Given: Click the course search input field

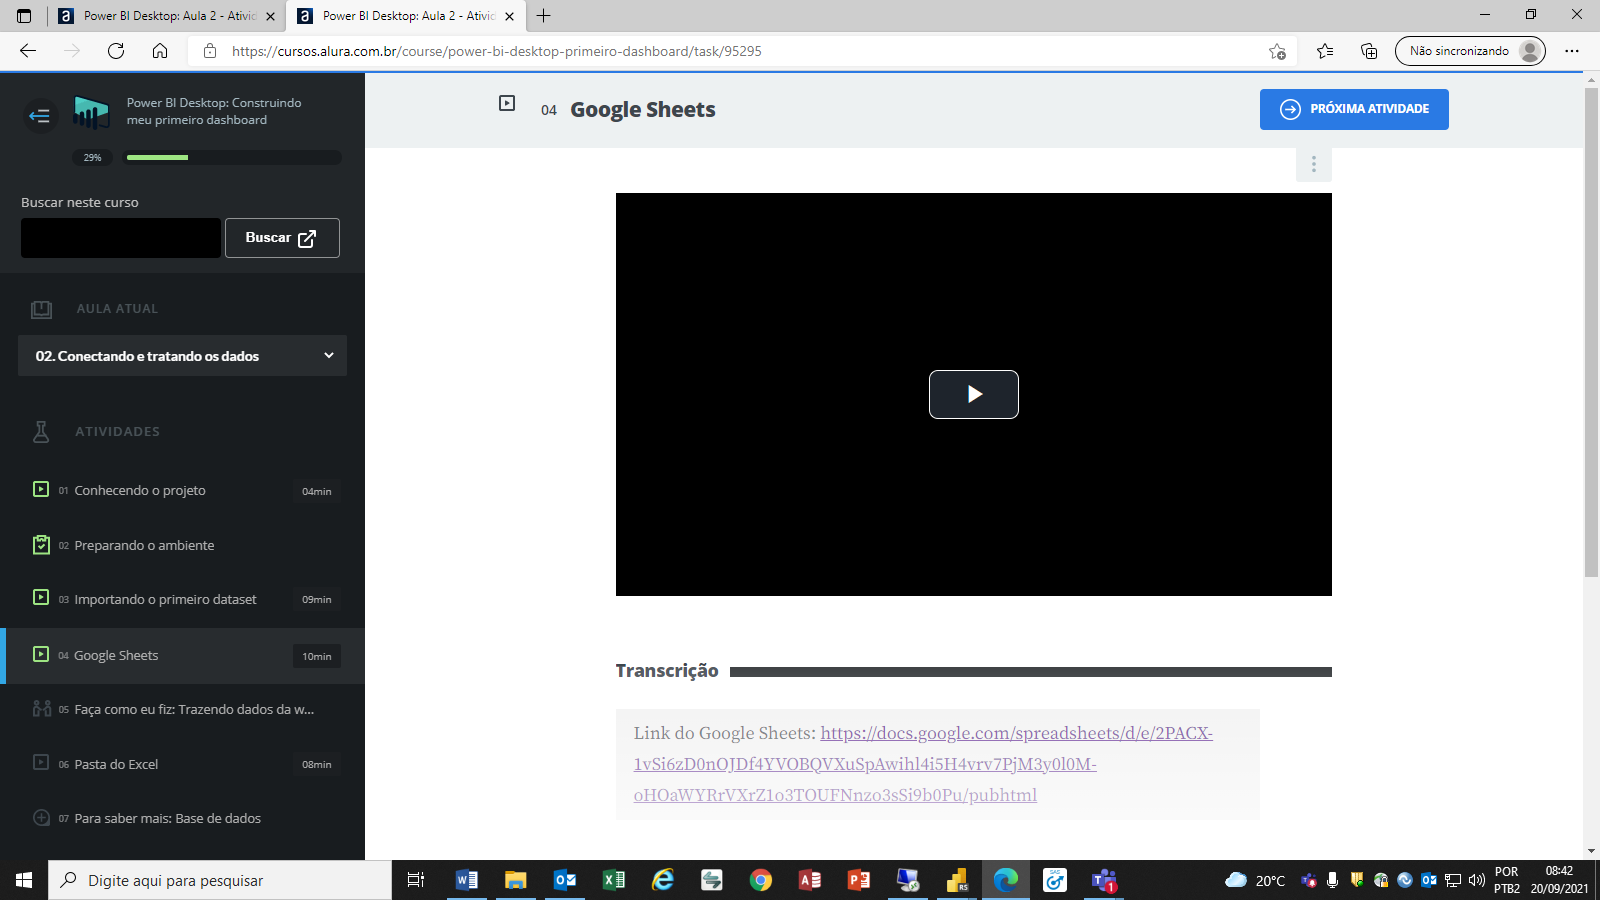Looking at the screenshot, I should coord(121,238).
